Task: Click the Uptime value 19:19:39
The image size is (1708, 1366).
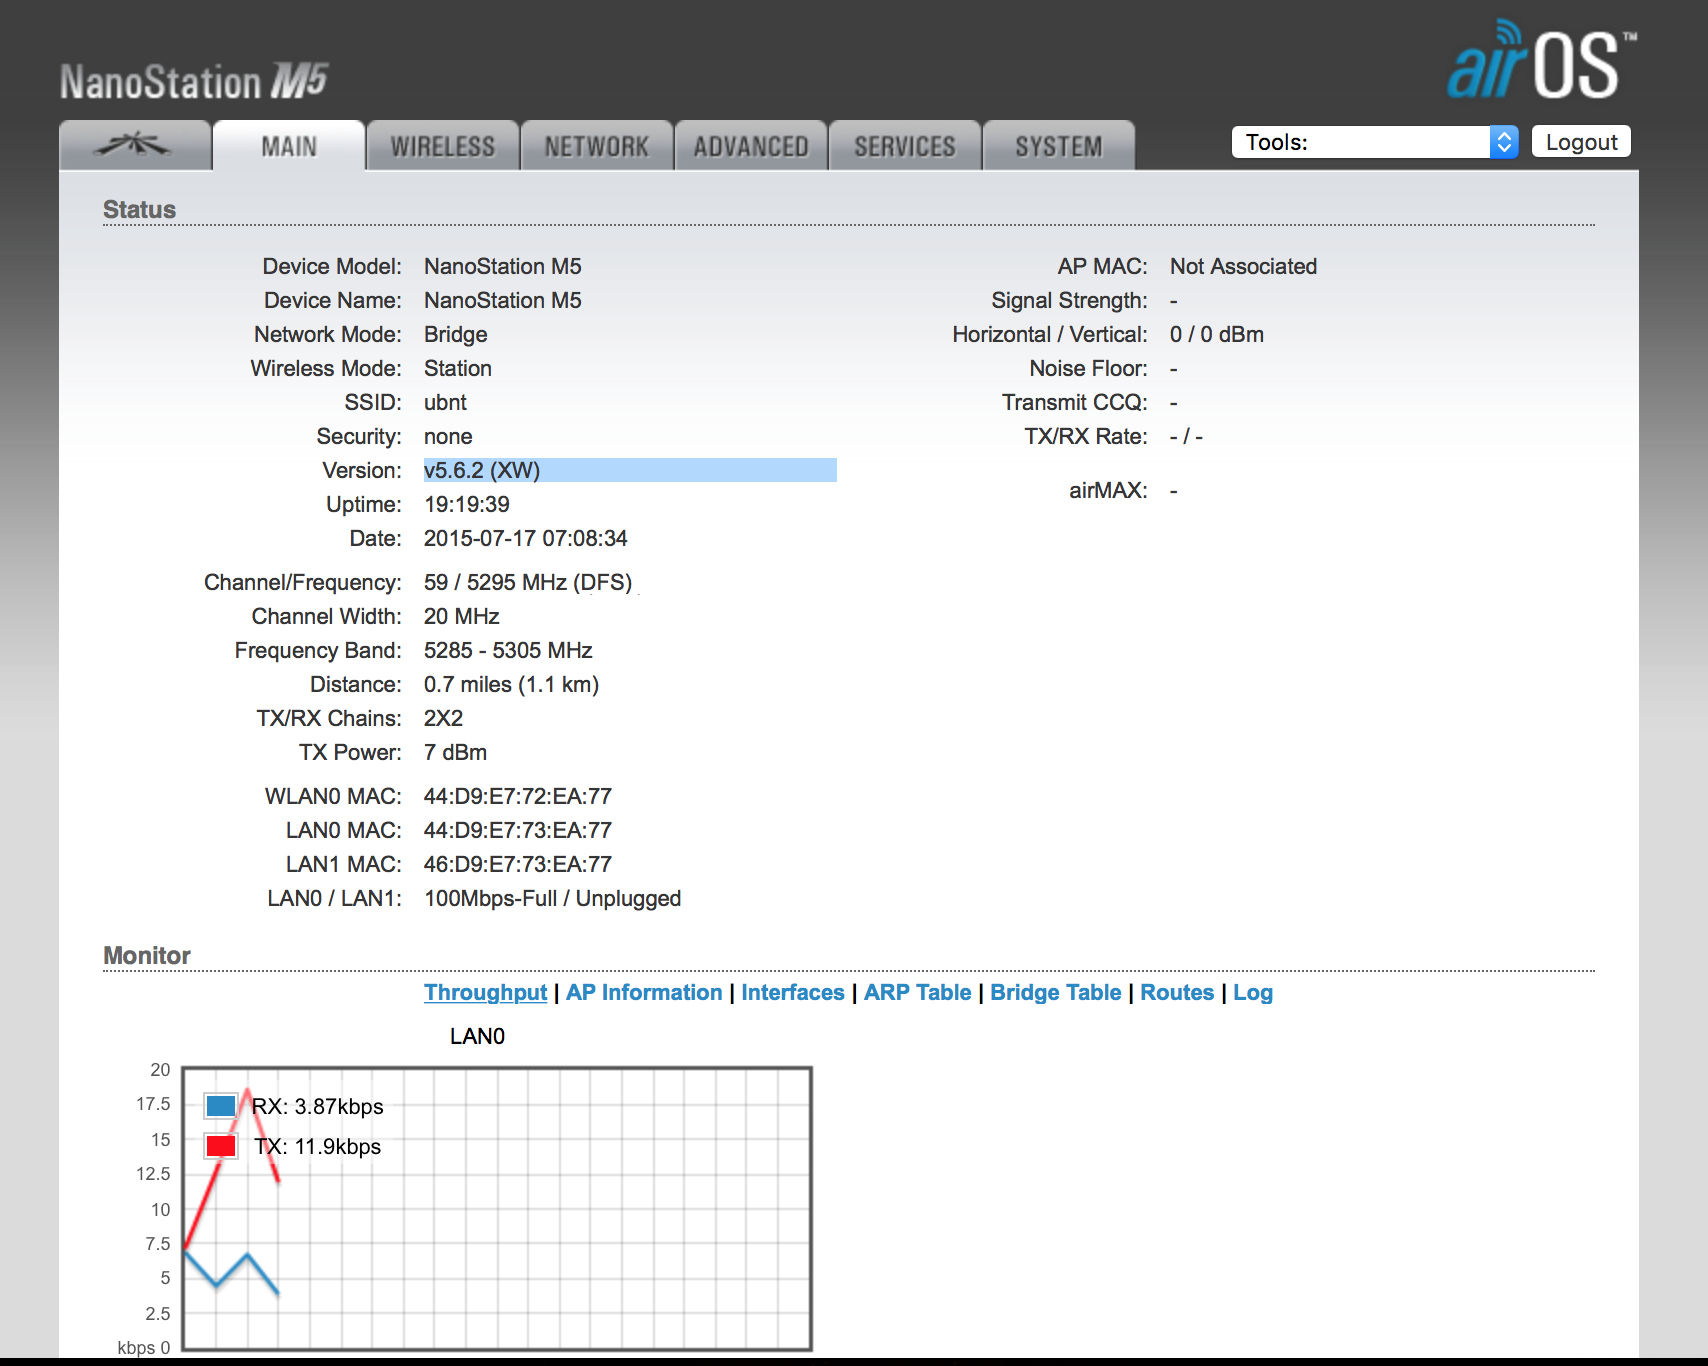Action: pos(467,504)
